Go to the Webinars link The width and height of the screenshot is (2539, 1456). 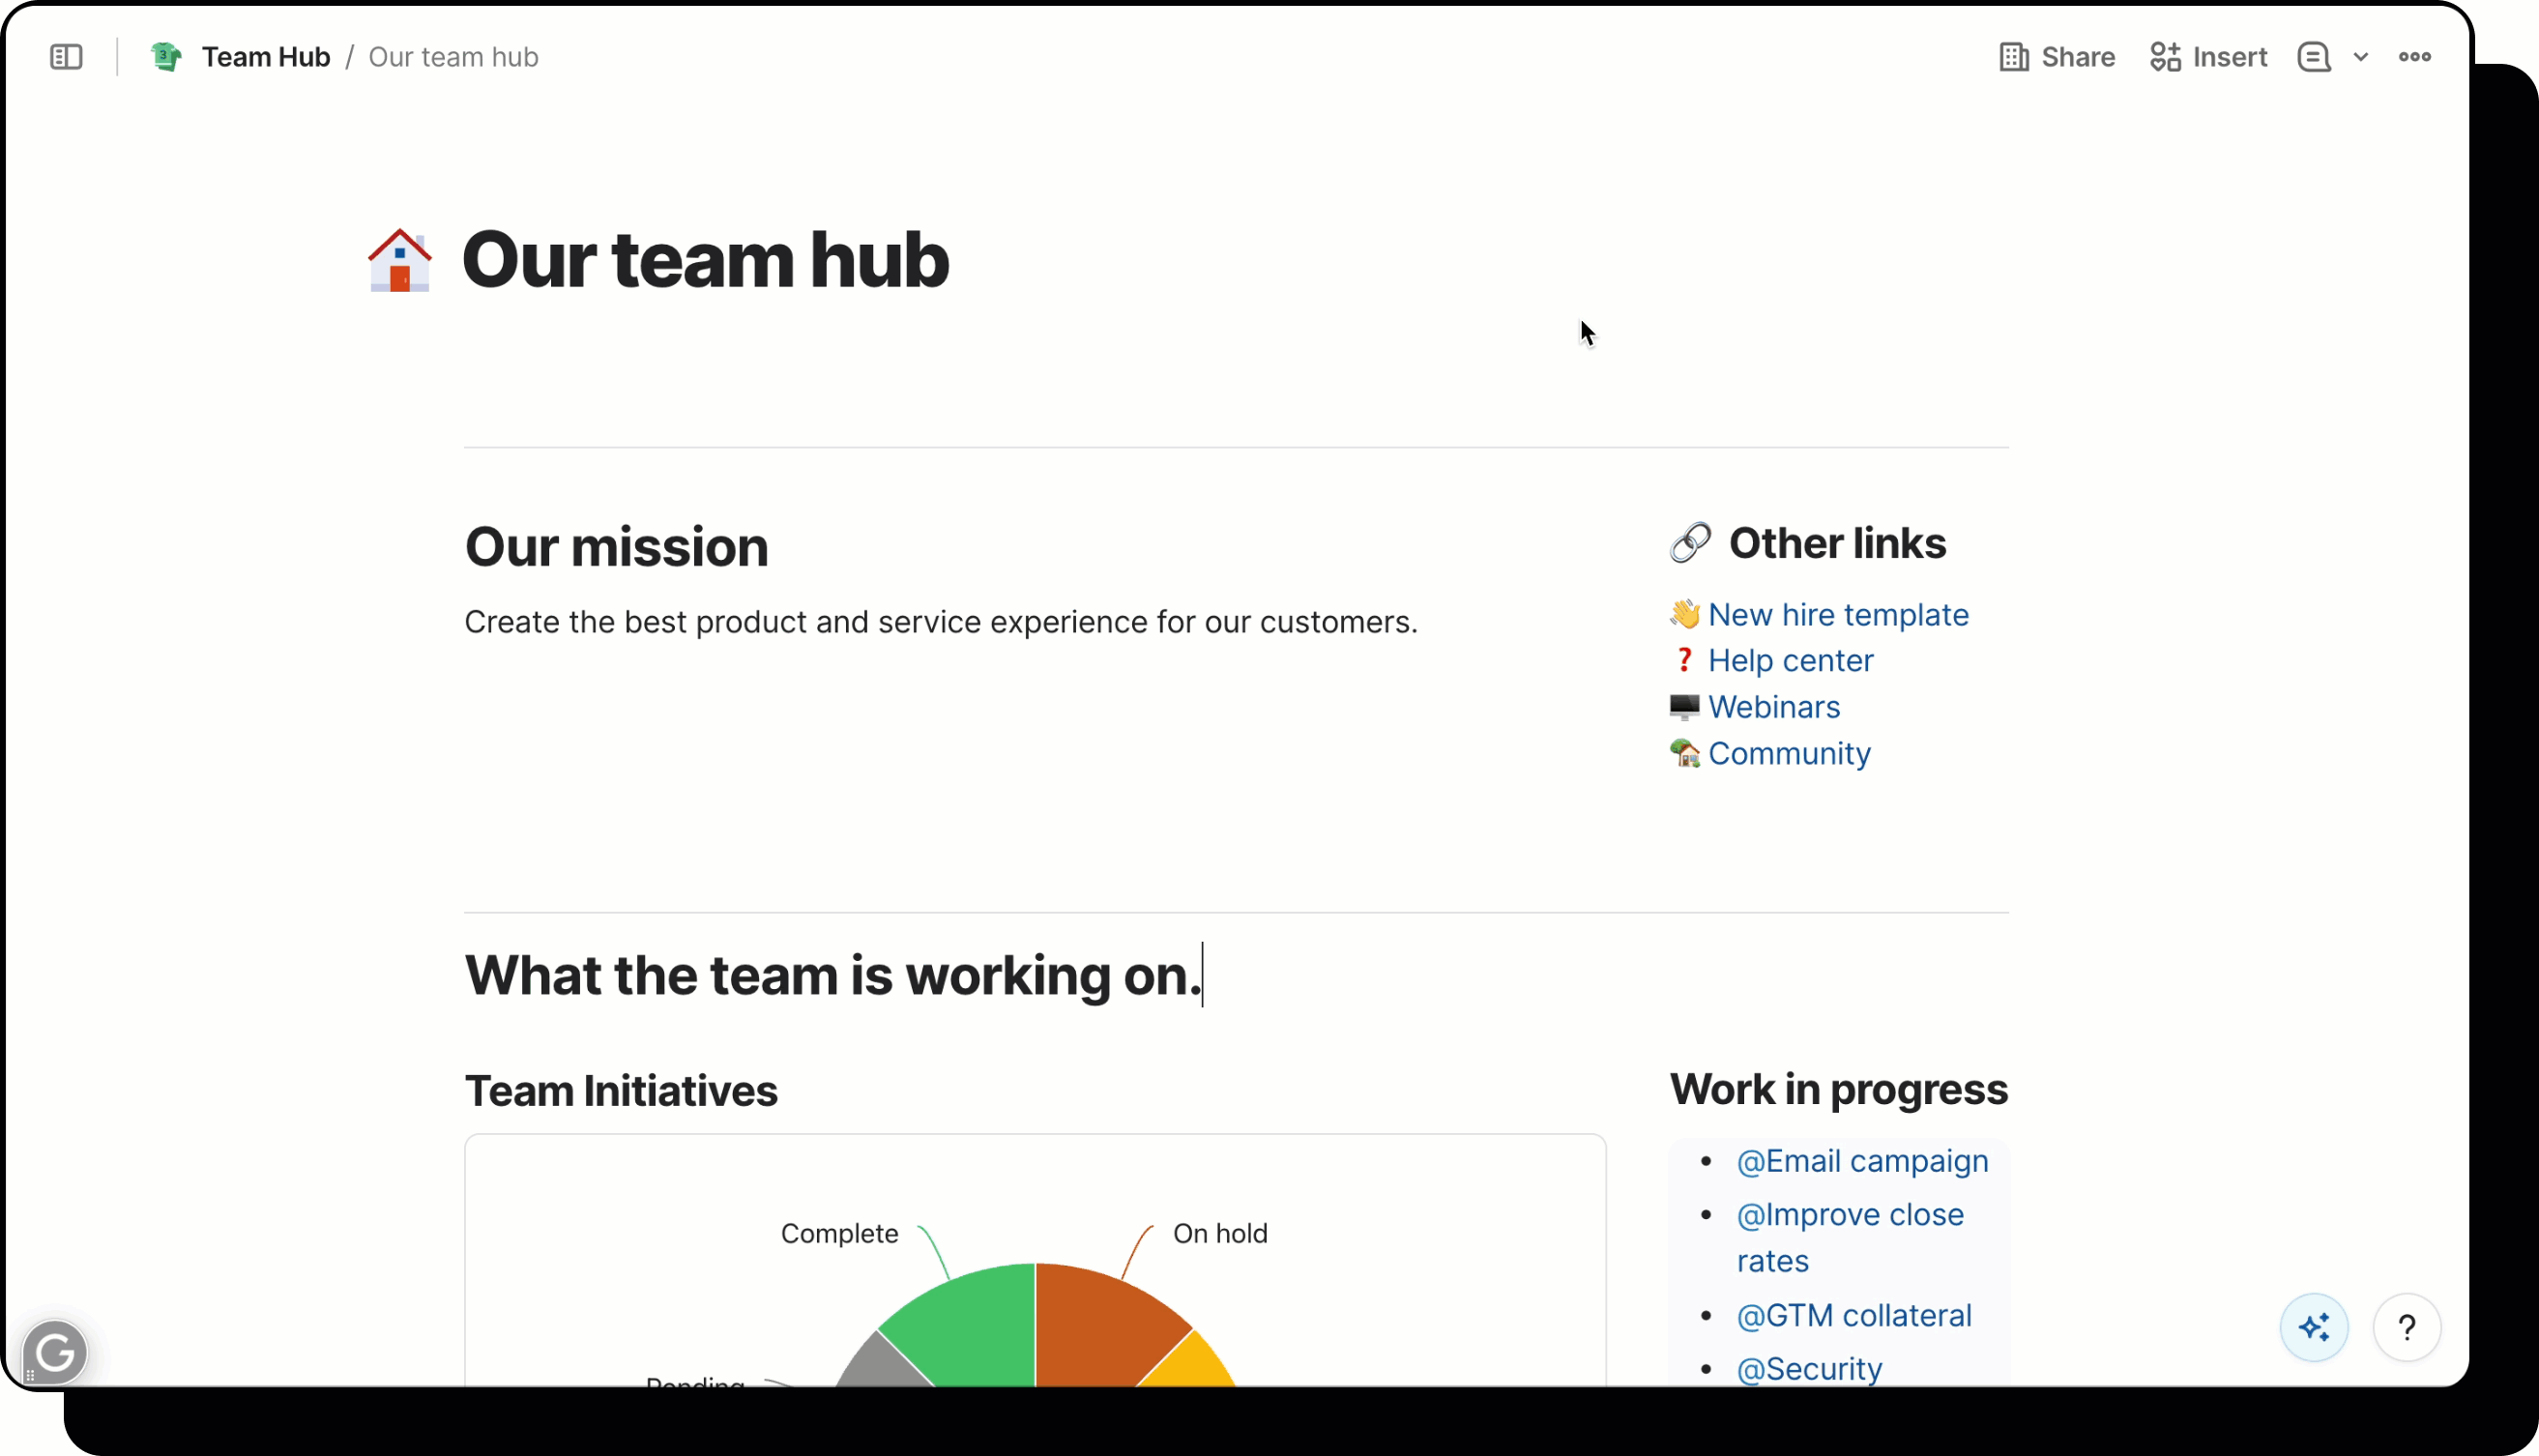[x=1773, y=707]
